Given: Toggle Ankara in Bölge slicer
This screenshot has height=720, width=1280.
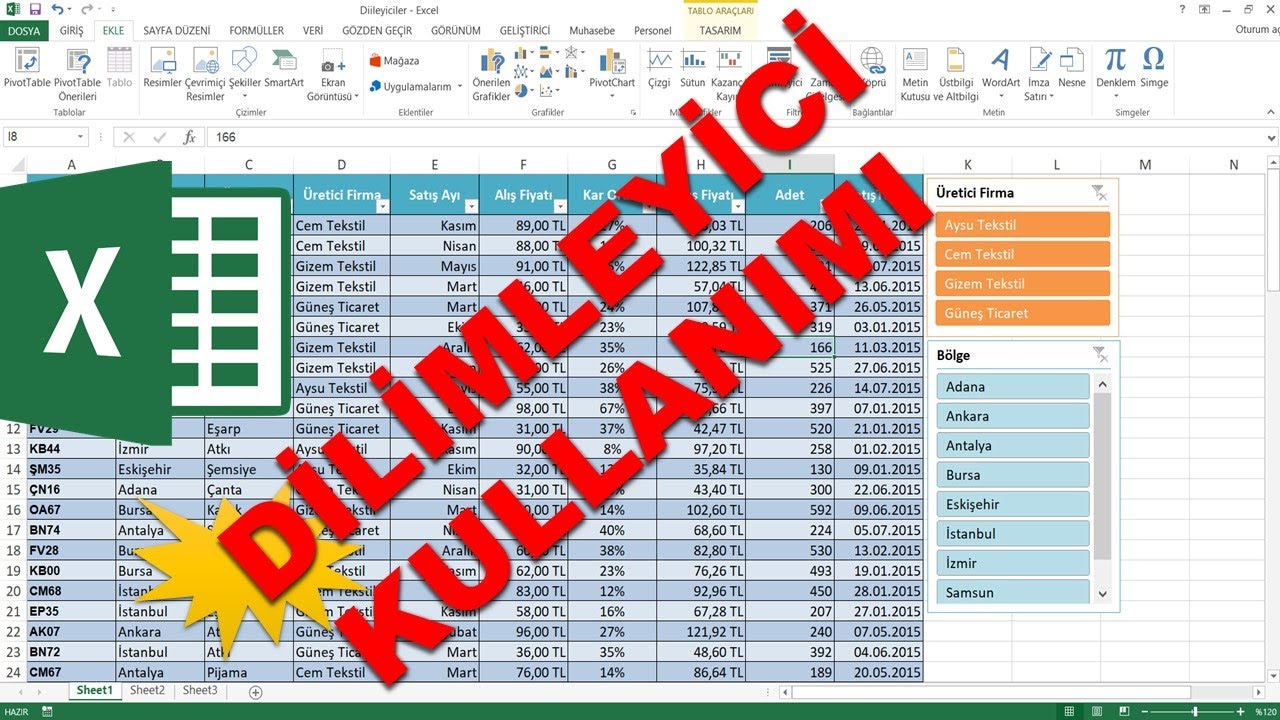Looking at the screenshot, I should [1013, 416].
